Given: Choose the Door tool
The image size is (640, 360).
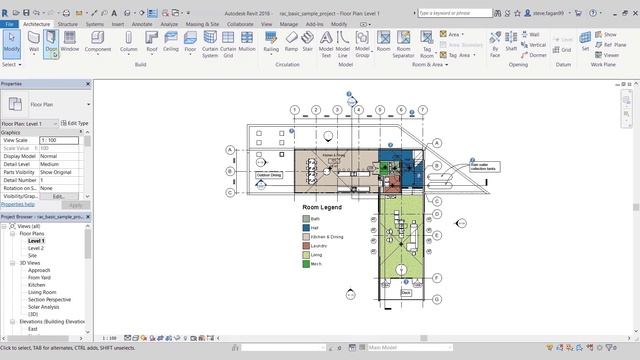Looking at the screenshot, I should click(51, 42).
